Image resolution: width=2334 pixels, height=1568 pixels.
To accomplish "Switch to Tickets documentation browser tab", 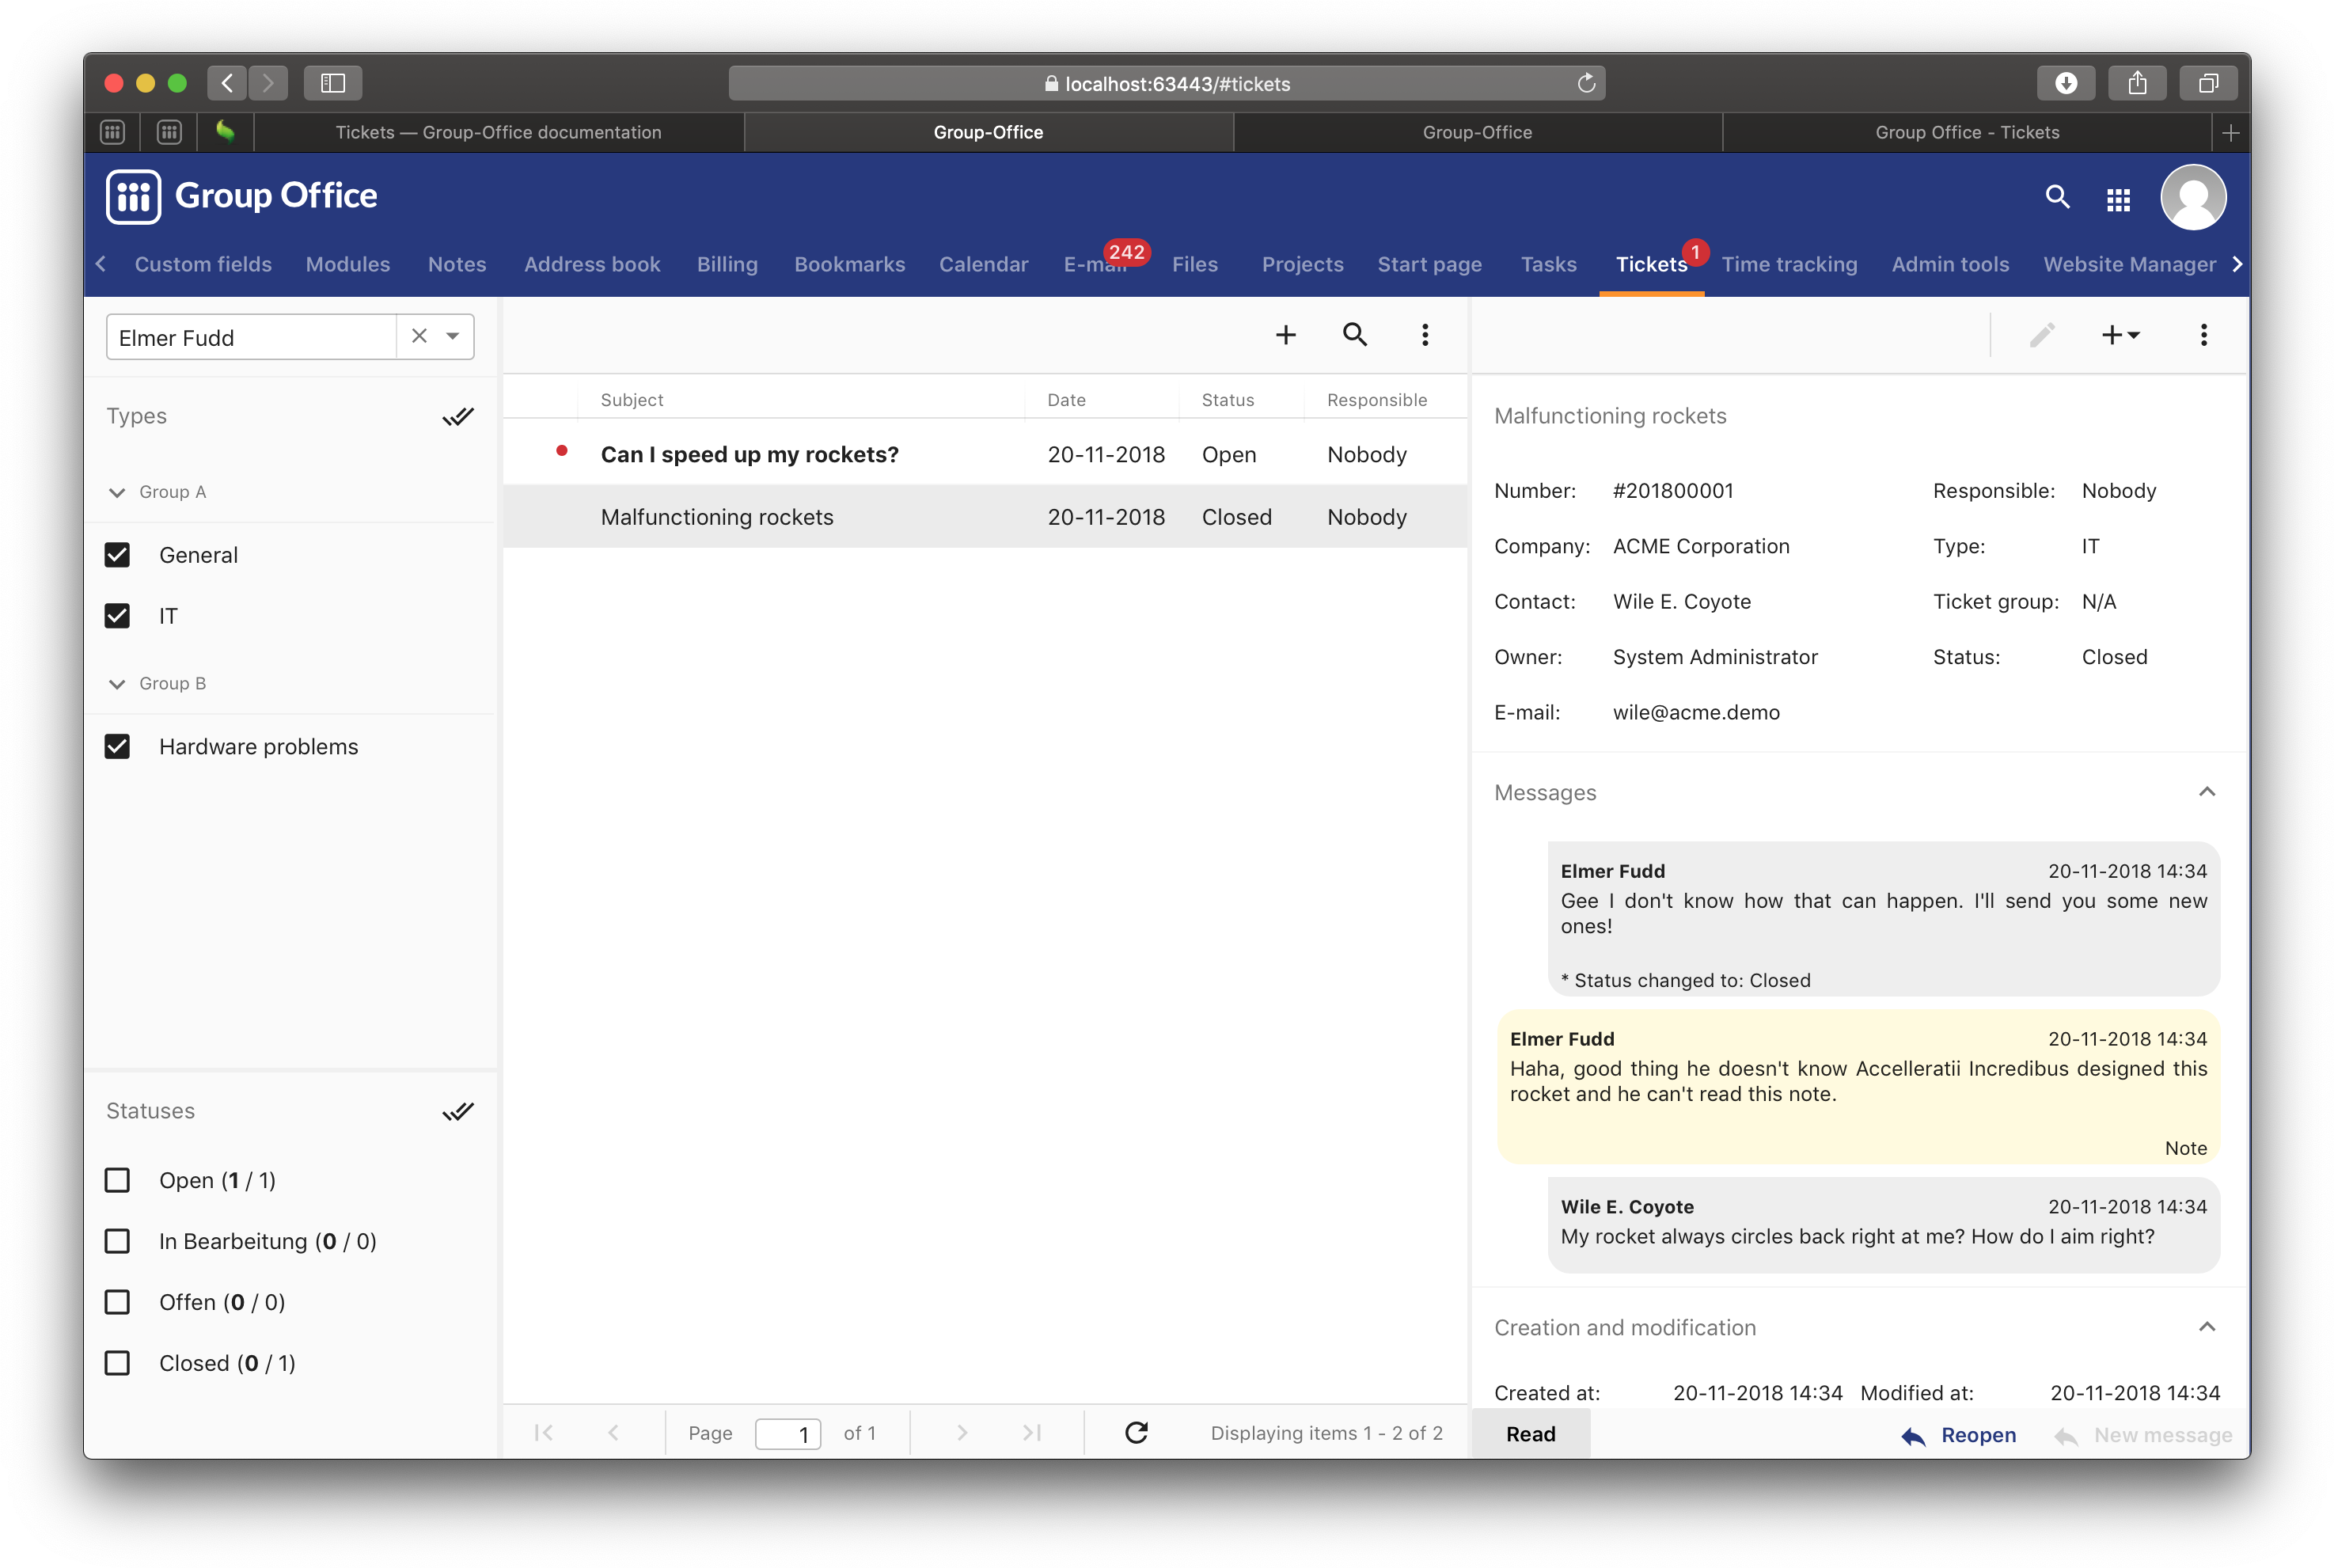I will pos(498,132).
